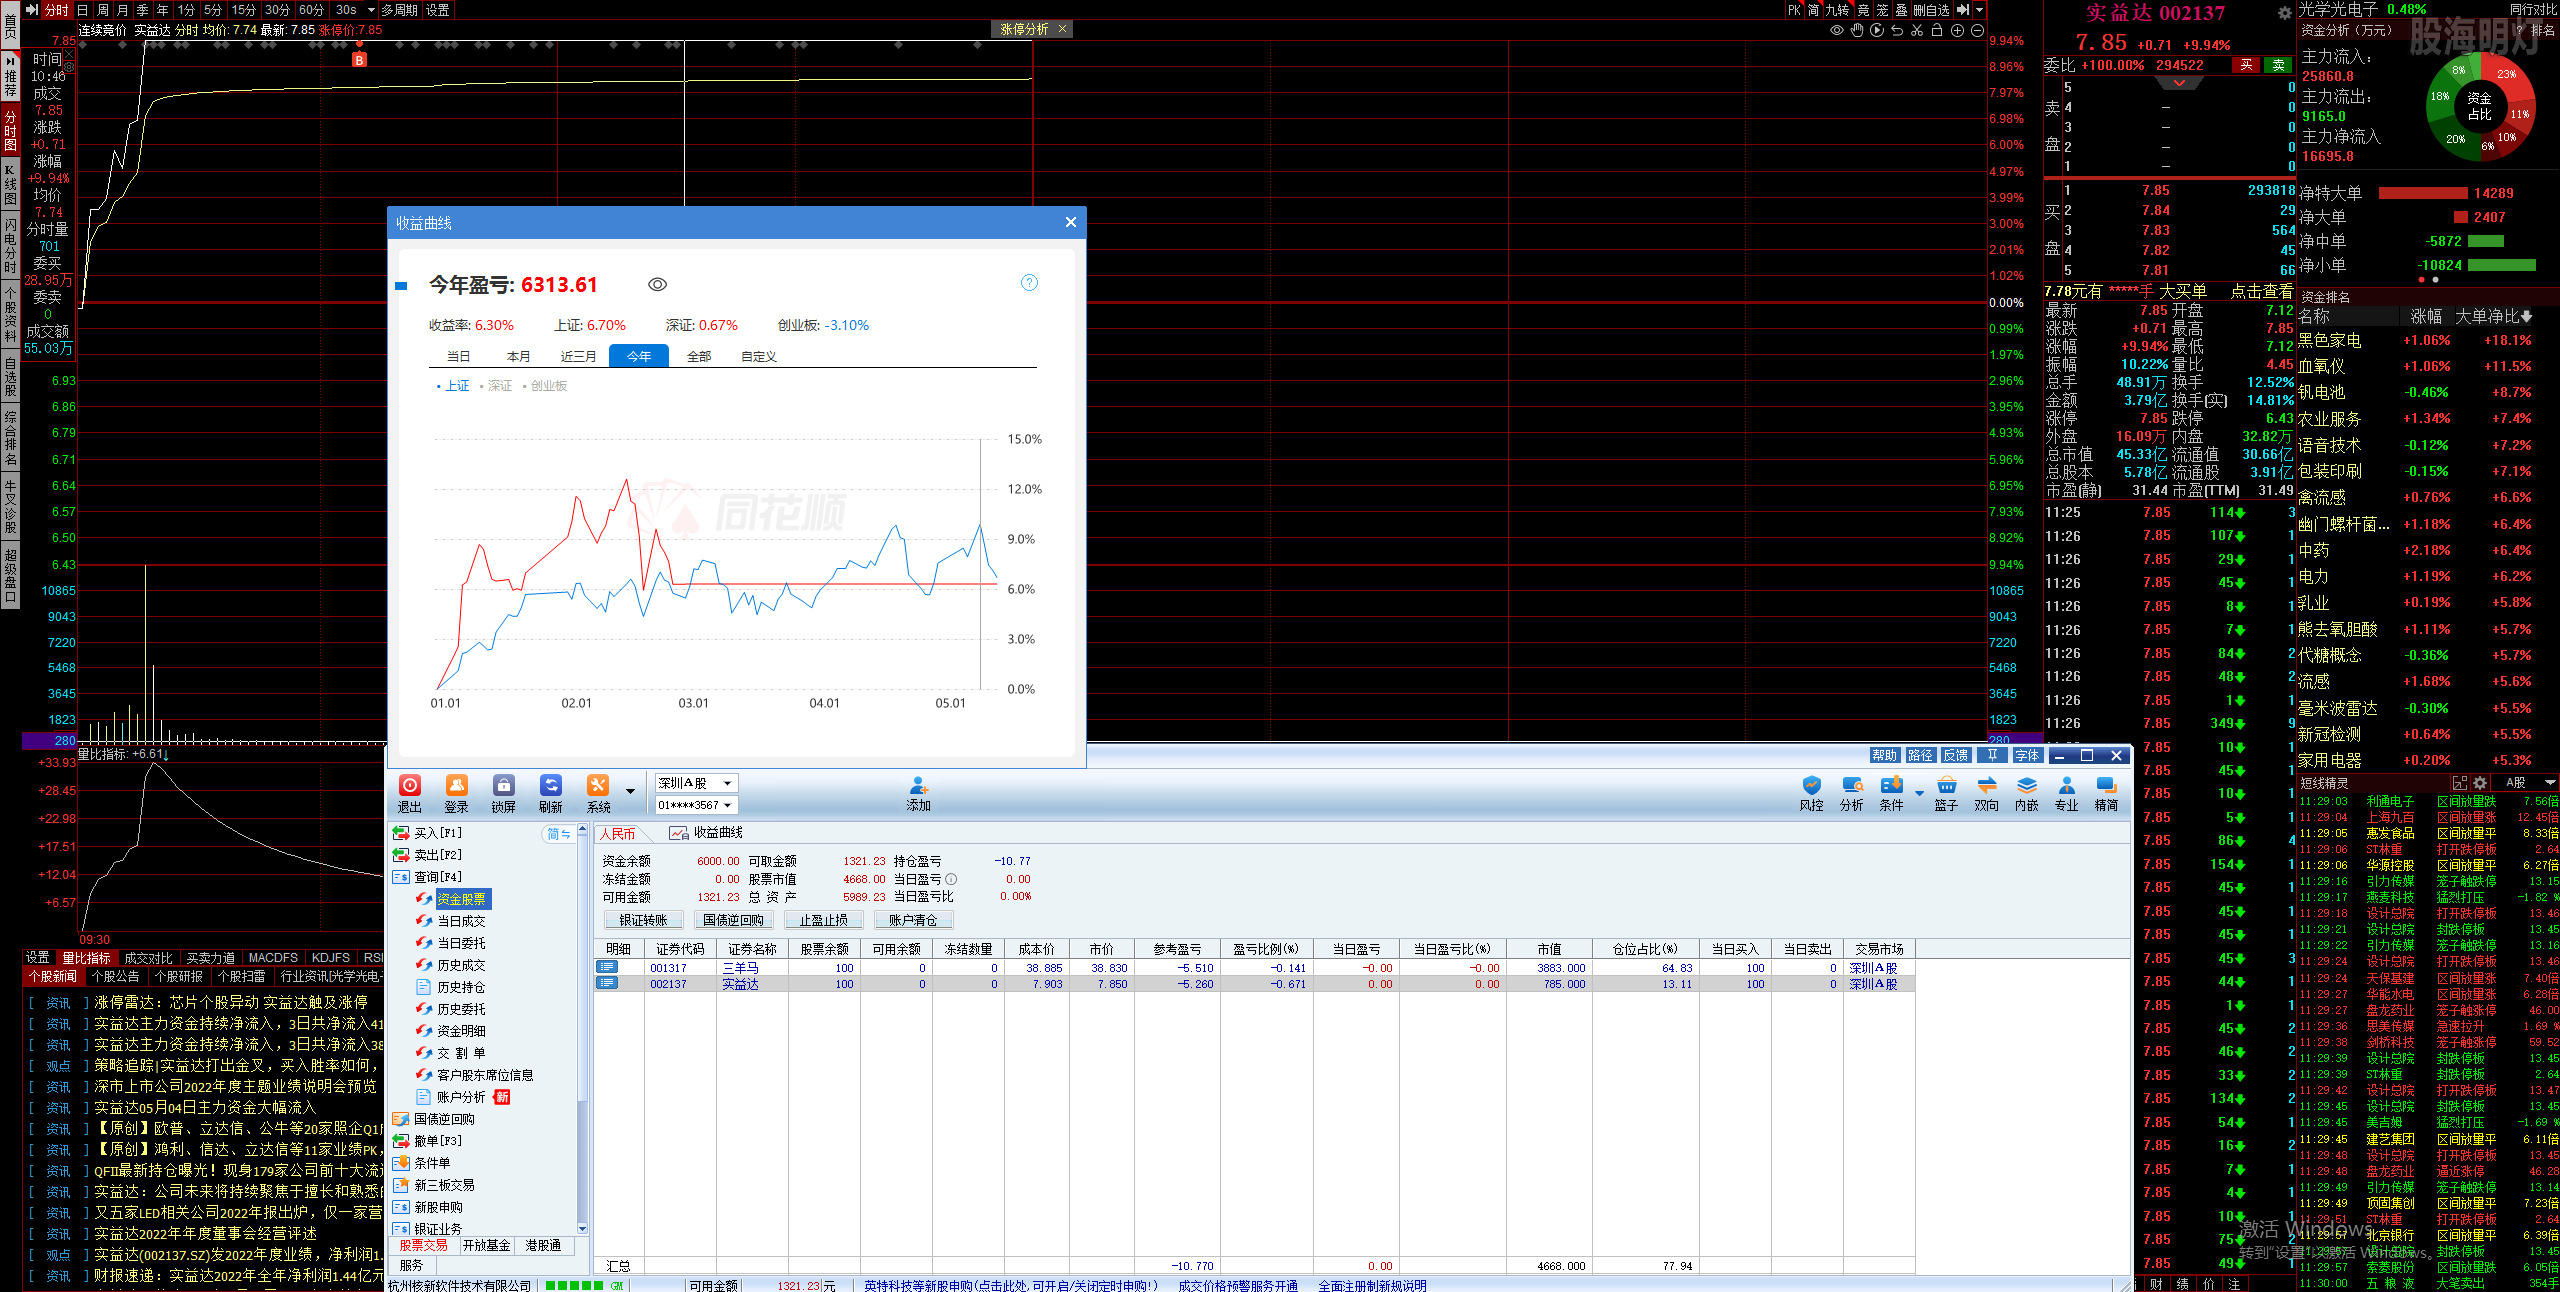Click the hand pan tool above price chart
Screen dimensions: 2560x1292
click(x=1857, y=30)
